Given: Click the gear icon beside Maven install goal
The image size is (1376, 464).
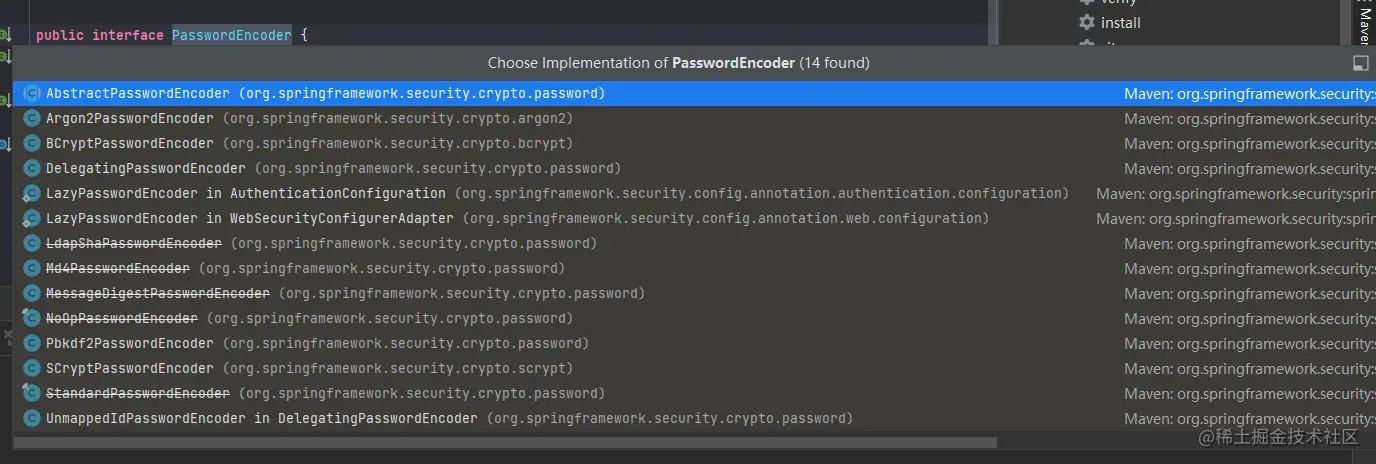Looking at the screenshot, I should click(1087, 22).
